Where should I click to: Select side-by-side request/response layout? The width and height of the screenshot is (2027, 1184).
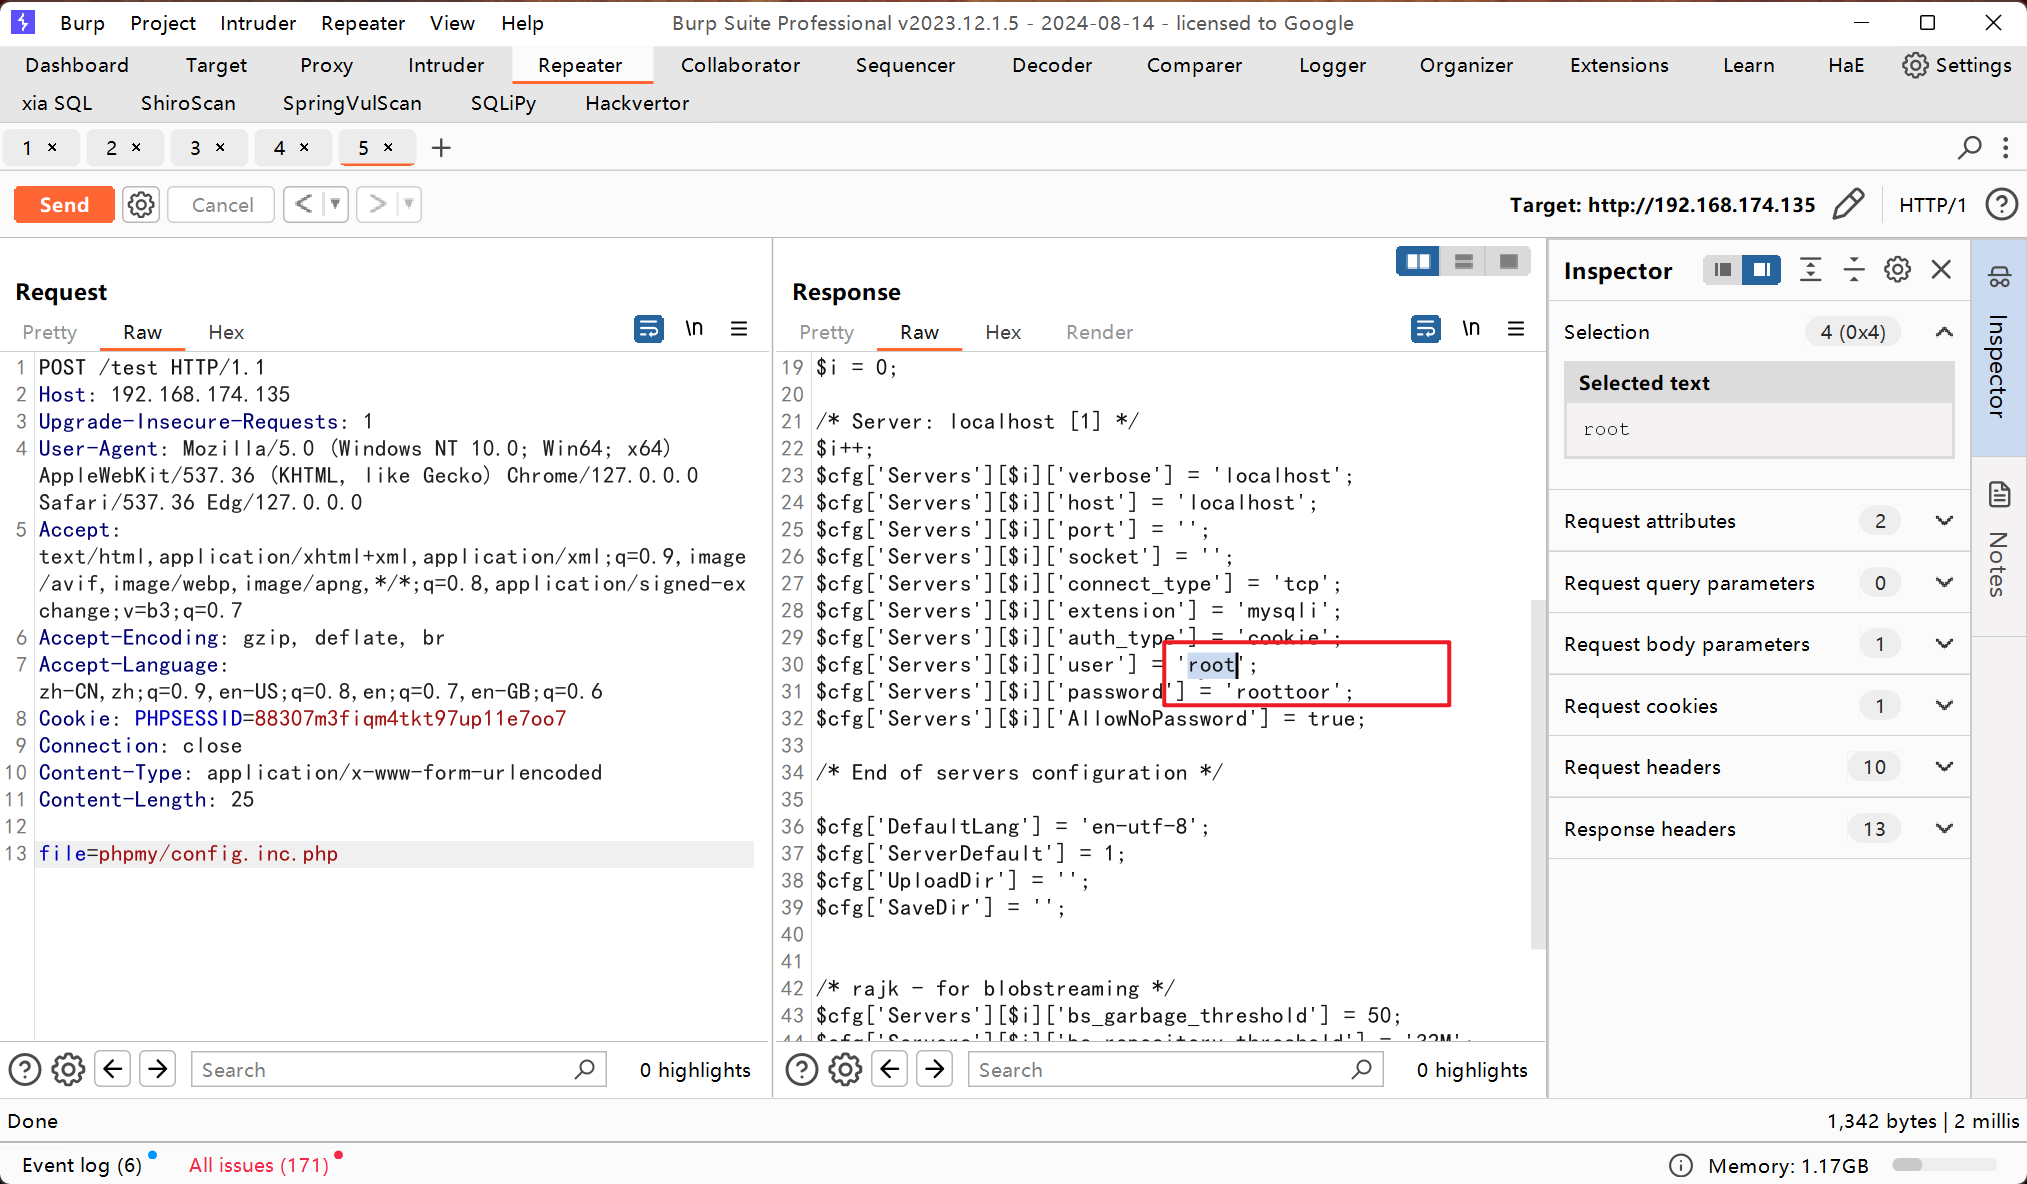[1418, 262]
